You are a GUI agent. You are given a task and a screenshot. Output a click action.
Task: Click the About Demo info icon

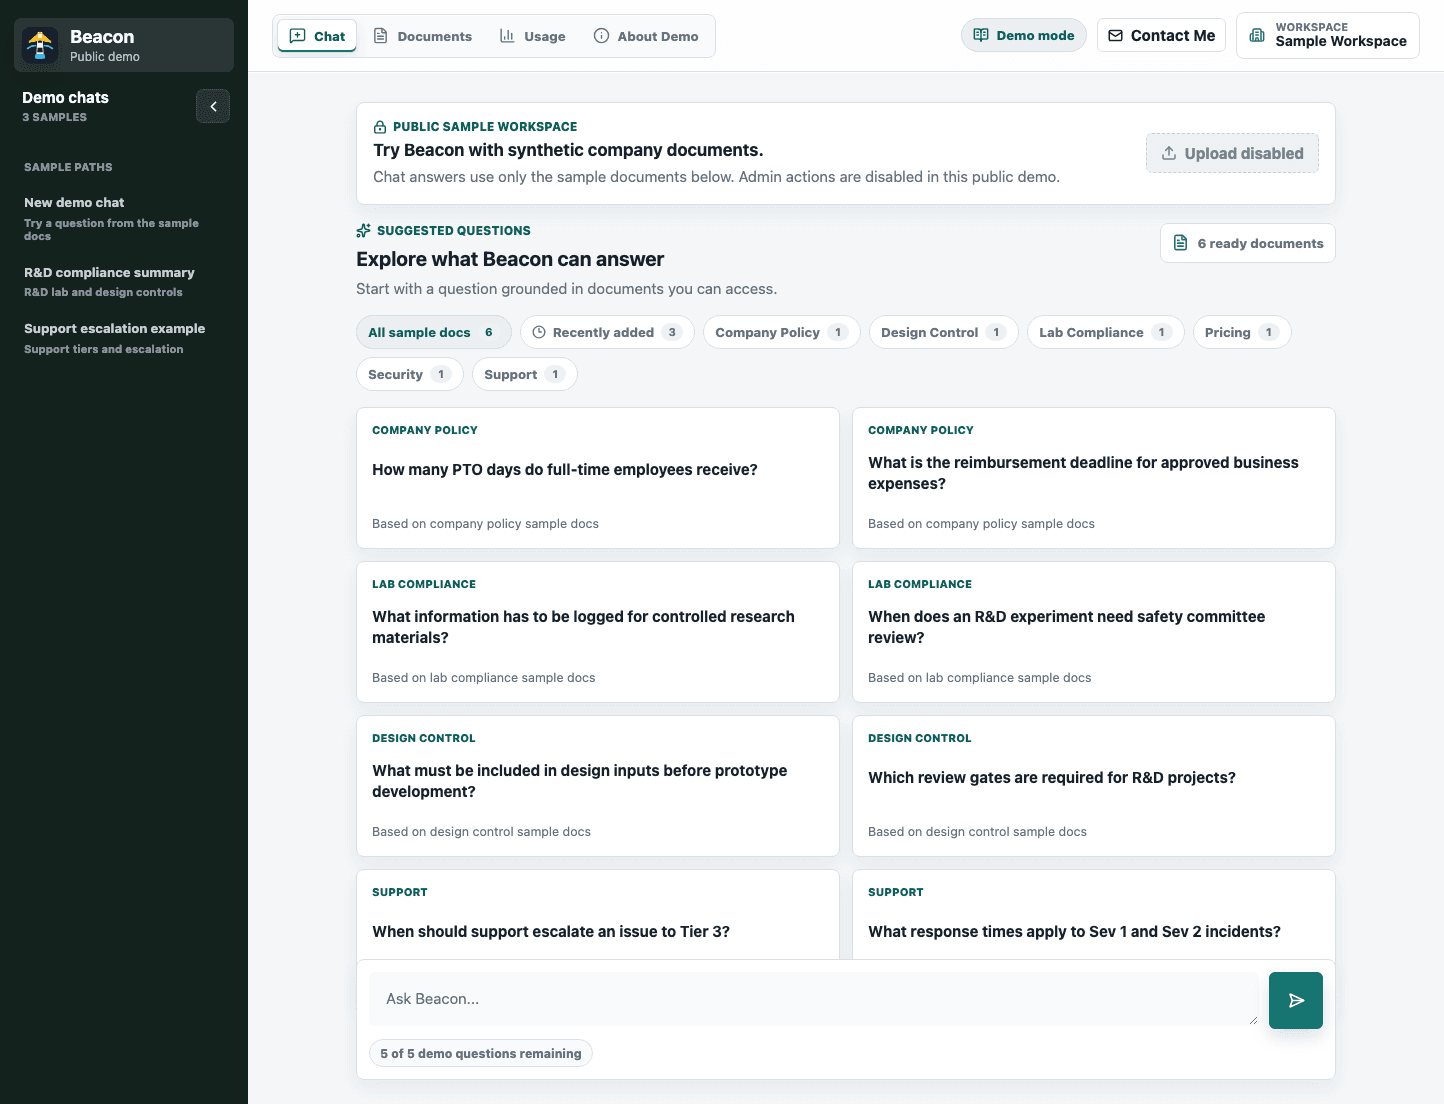(x=601, y=36)
